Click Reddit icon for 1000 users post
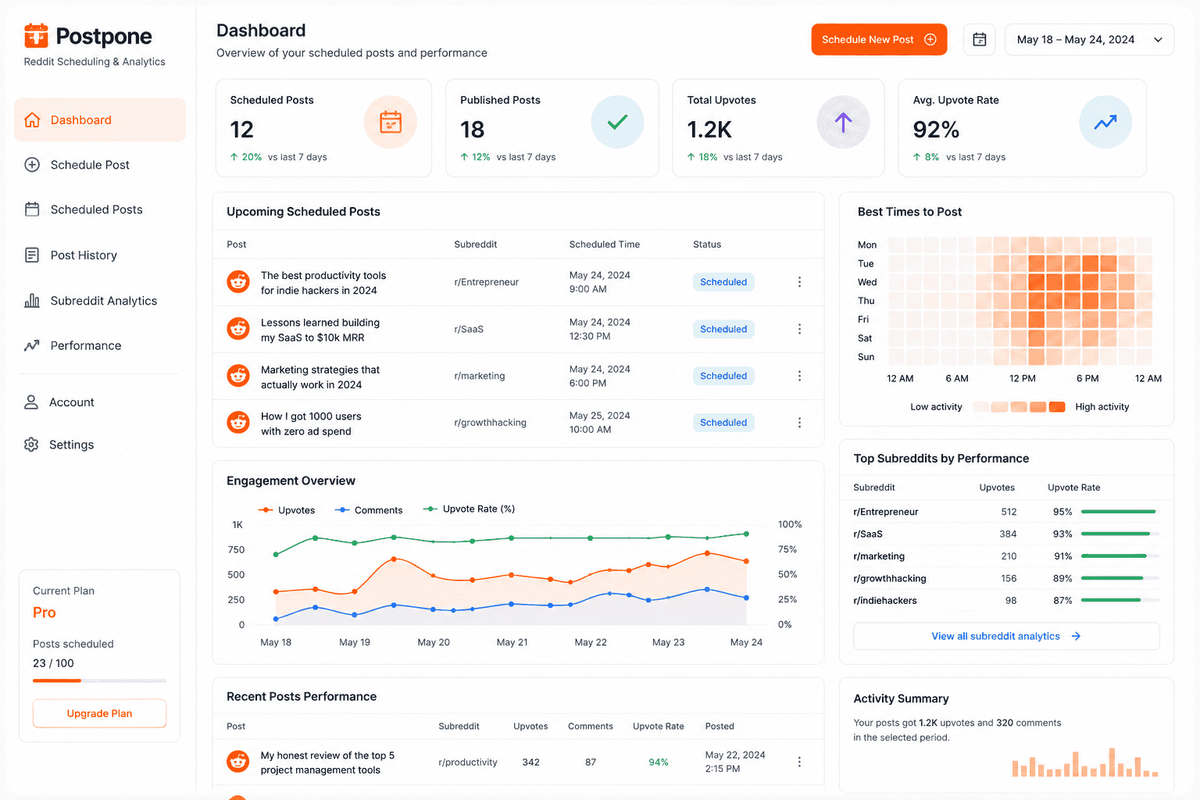This screenshot has height=800, width=1200. coord(238,422)
